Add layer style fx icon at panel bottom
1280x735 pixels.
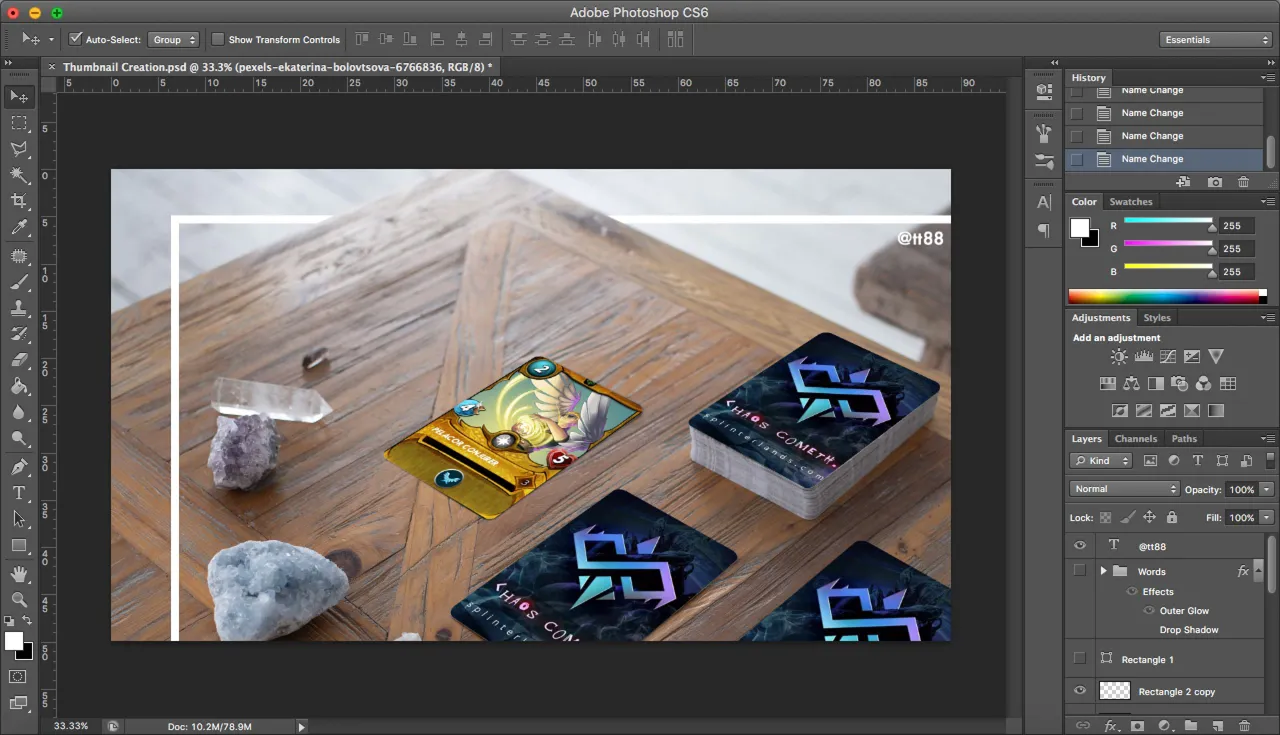pyautogui.click(x=1112, y=726)
